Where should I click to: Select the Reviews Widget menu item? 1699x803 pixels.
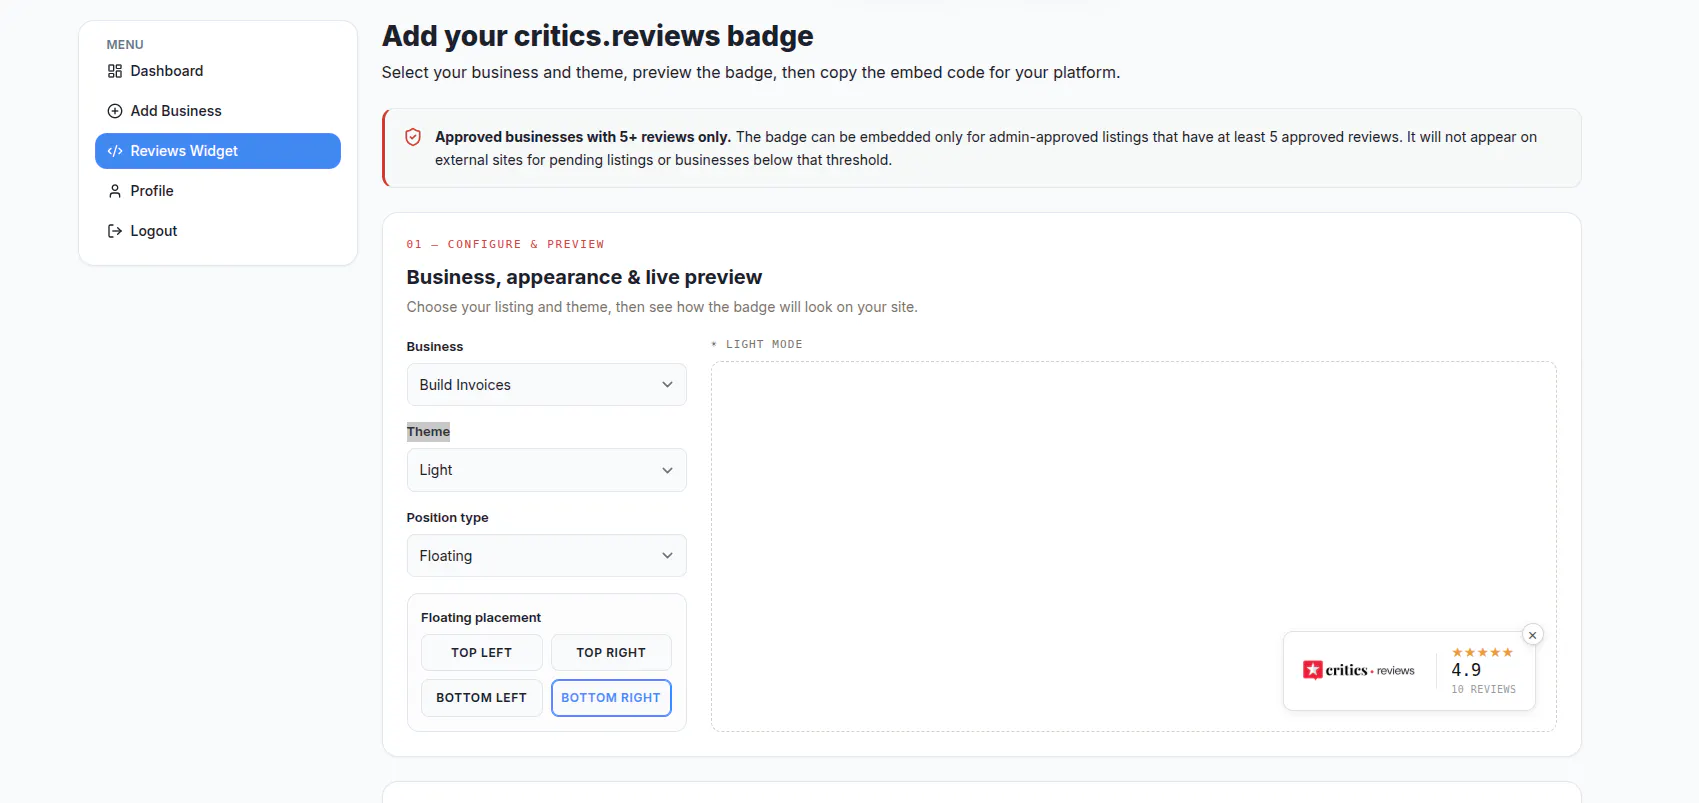218,151
